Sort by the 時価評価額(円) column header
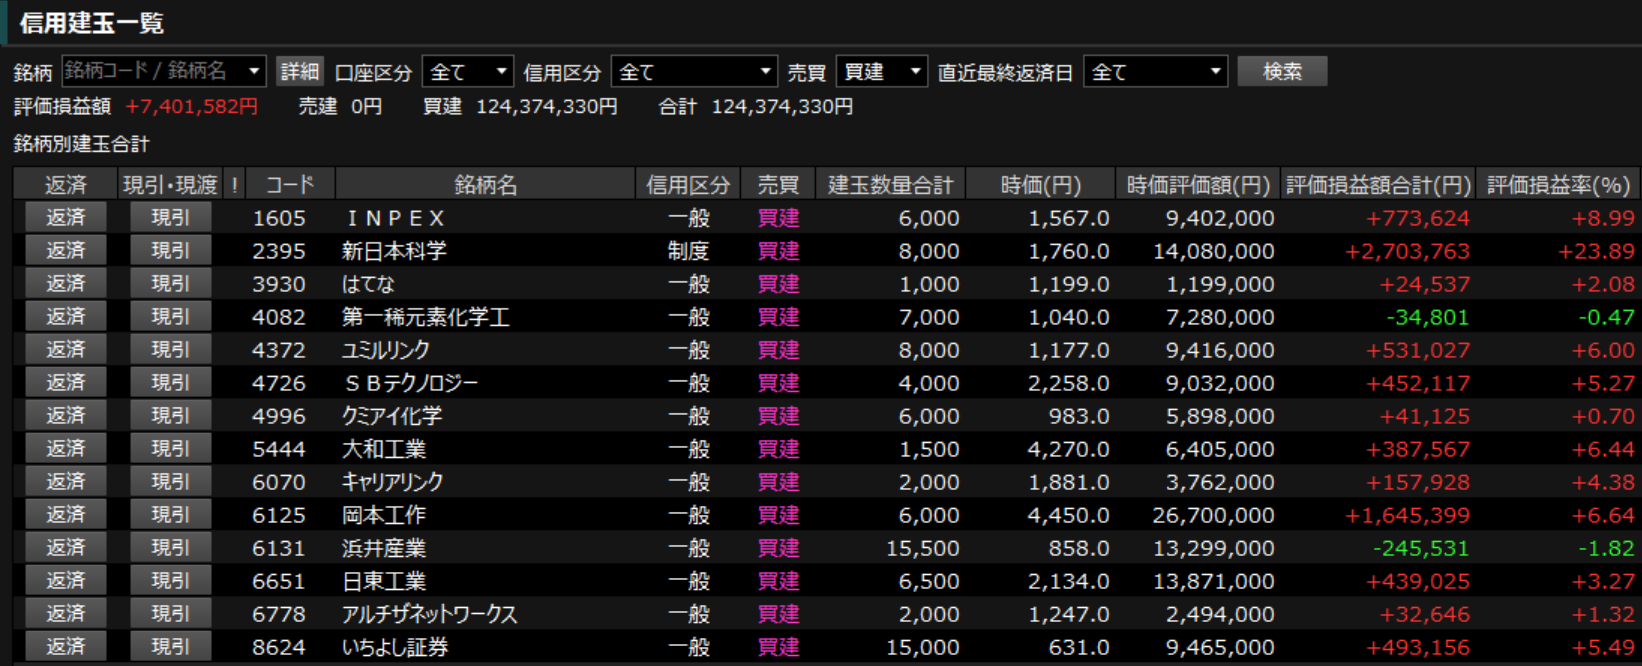This screenshot has height=666, width=1642. tap(1198, 185)
